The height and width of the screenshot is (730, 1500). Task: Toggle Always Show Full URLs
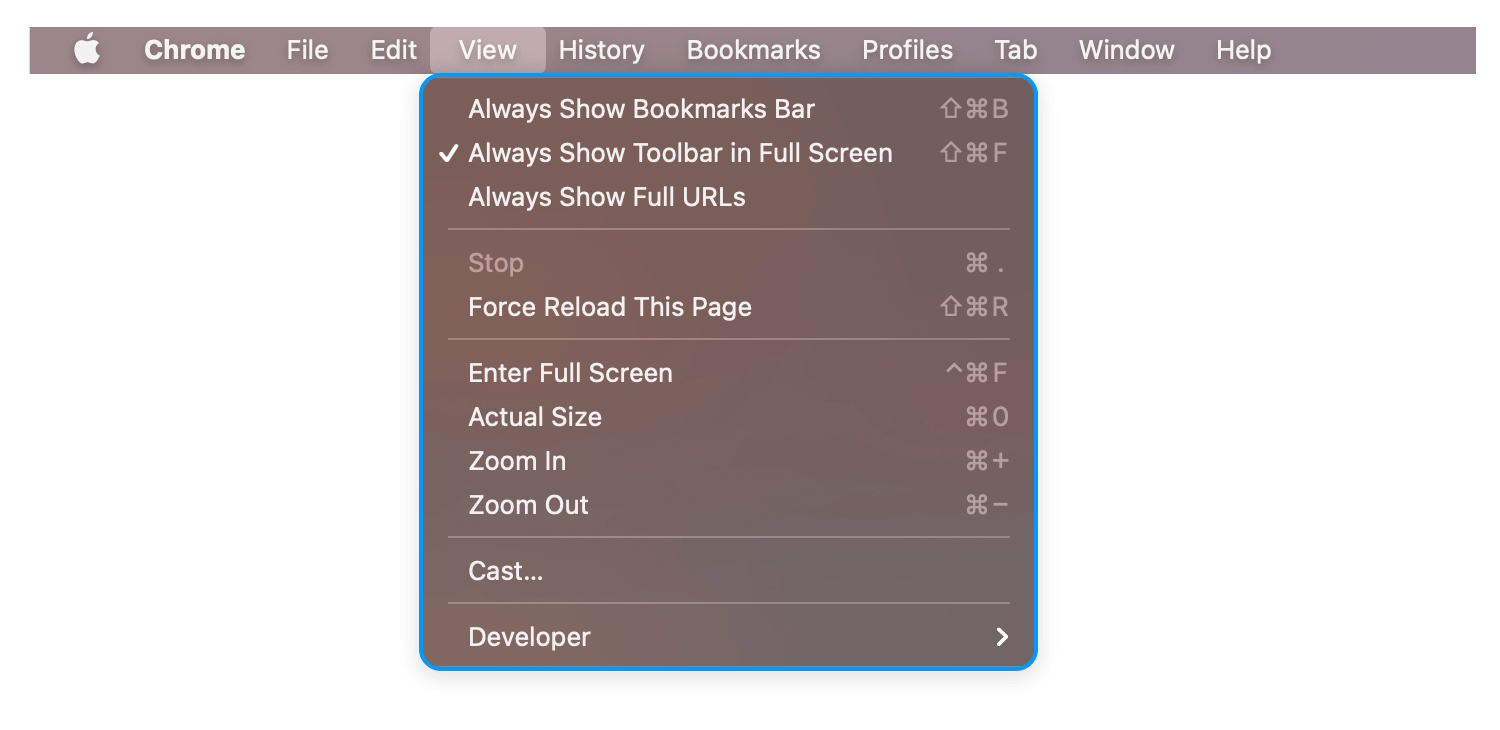click(728, 197)
